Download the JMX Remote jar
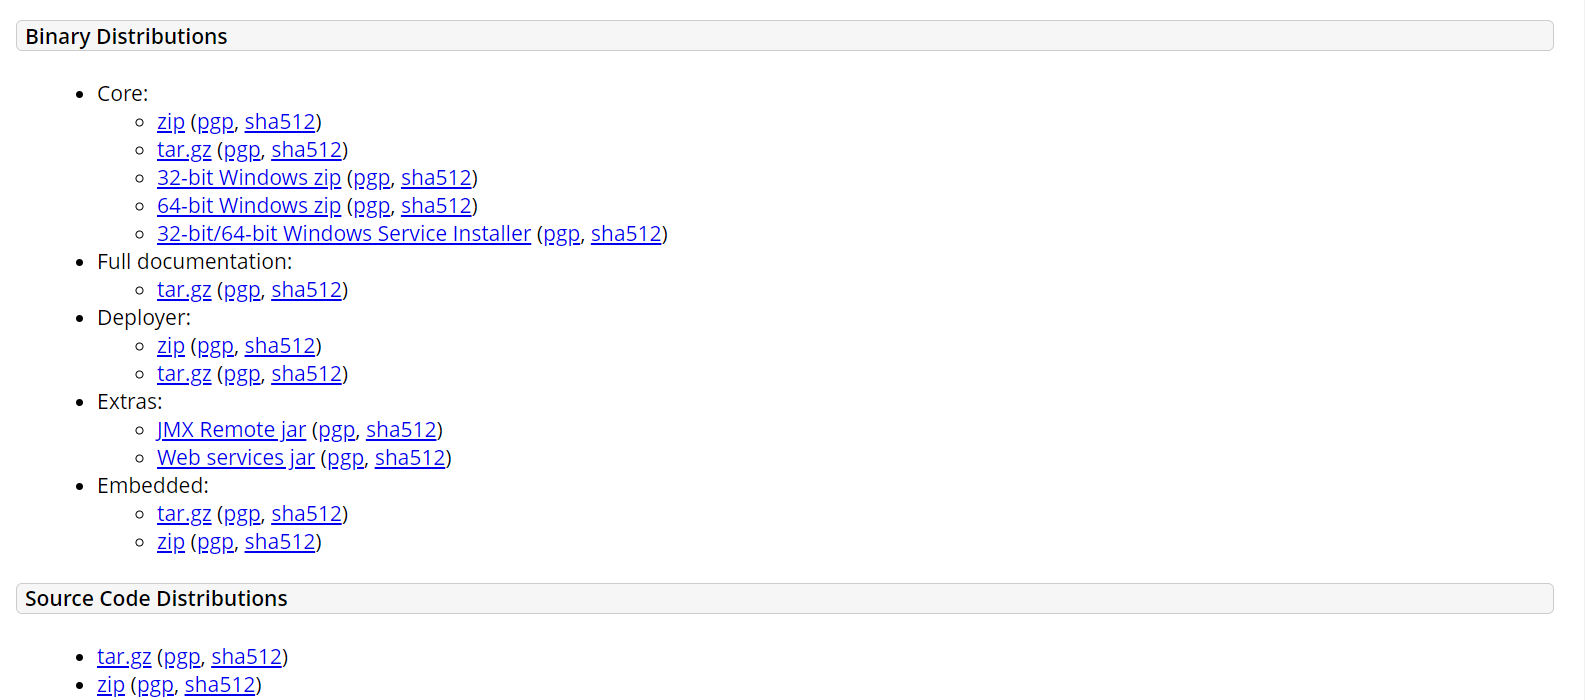 (x=231, y=430)
